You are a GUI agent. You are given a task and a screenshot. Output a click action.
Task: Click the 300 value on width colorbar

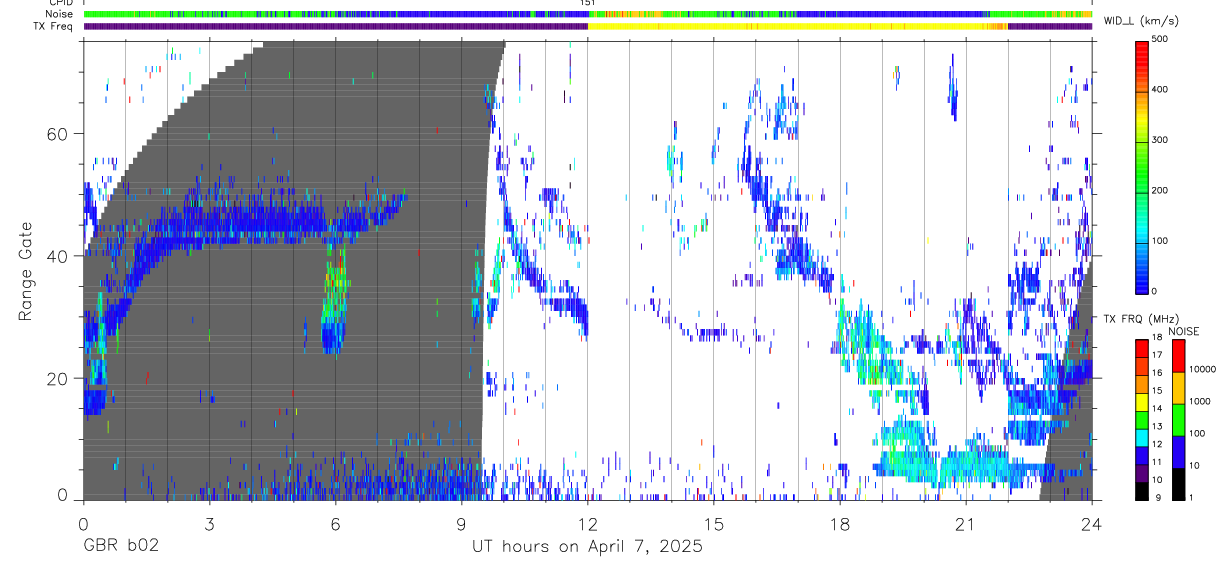click(x=1161, y=140)
